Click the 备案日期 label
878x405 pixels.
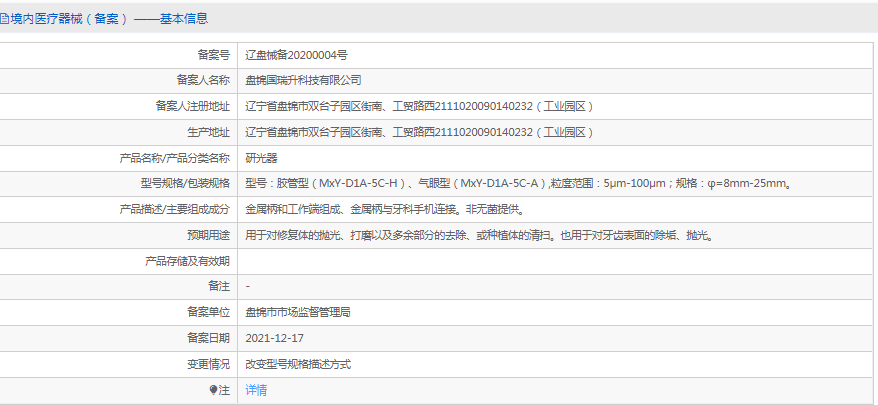(208, 338)
